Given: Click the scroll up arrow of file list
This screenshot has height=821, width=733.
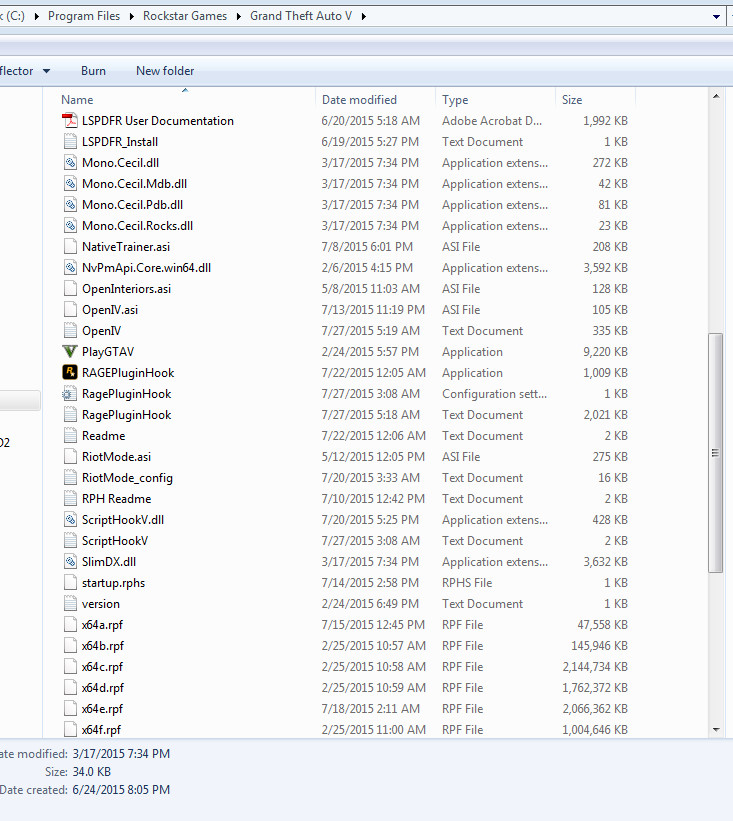Looking at the screenshot, I should coord(716,96).
